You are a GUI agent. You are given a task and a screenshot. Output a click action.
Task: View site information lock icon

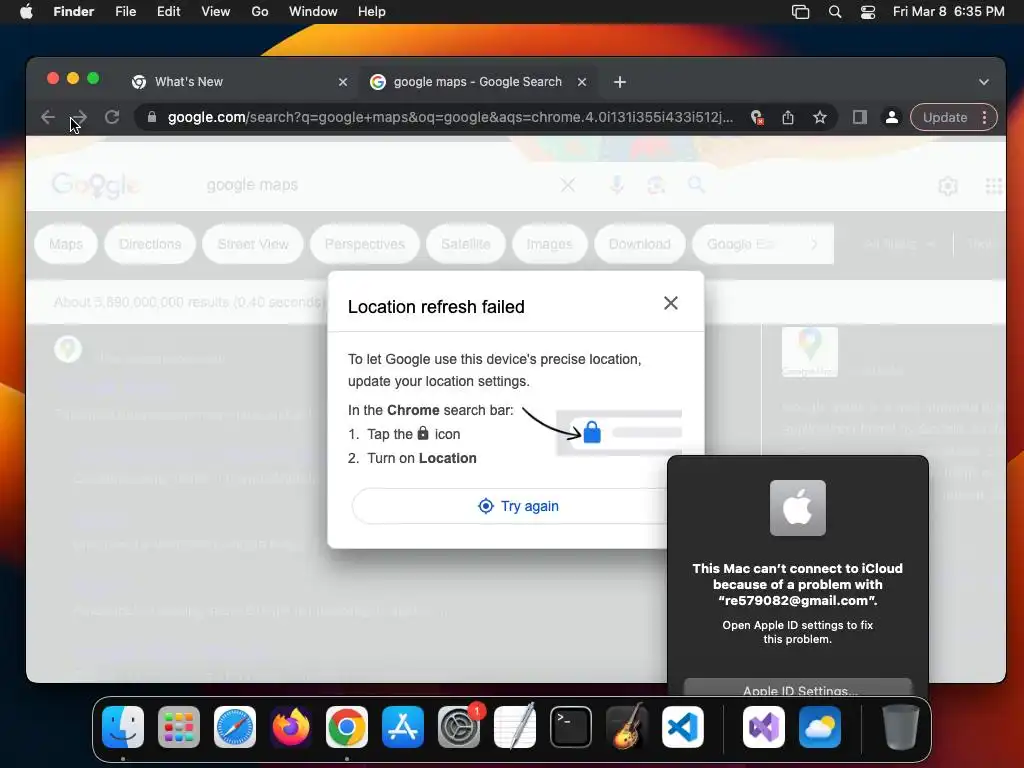pos(152,118)
